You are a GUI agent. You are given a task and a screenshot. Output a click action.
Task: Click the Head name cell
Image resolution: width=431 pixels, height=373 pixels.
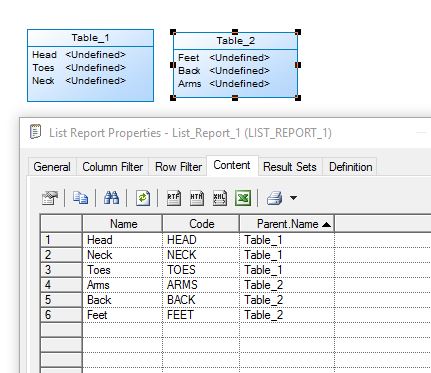(122, 240)
